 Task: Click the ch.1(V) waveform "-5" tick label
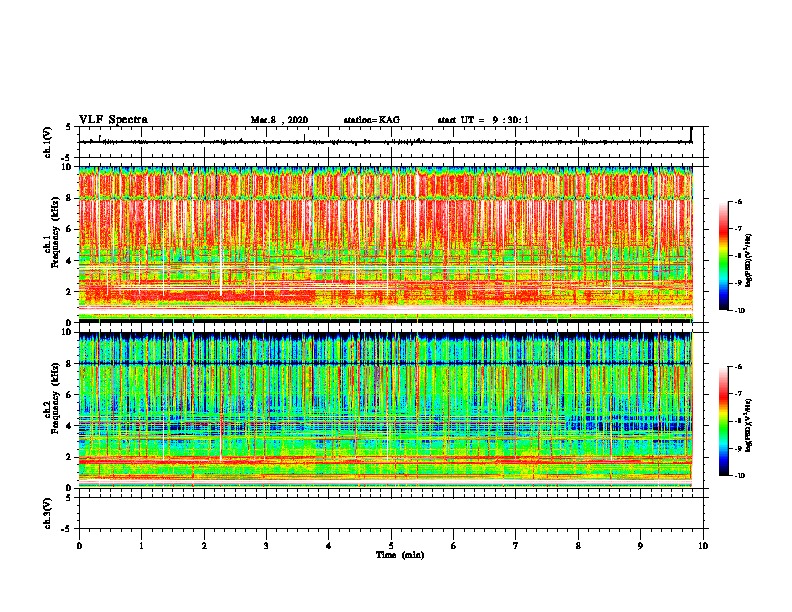tap(67, 158)
